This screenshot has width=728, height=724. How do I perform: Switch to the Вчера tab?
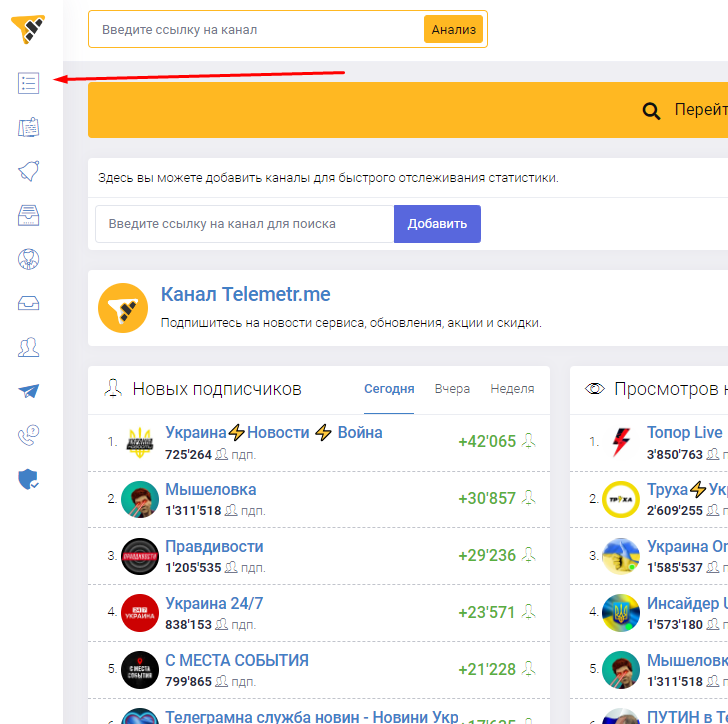[x=452, y=389]
